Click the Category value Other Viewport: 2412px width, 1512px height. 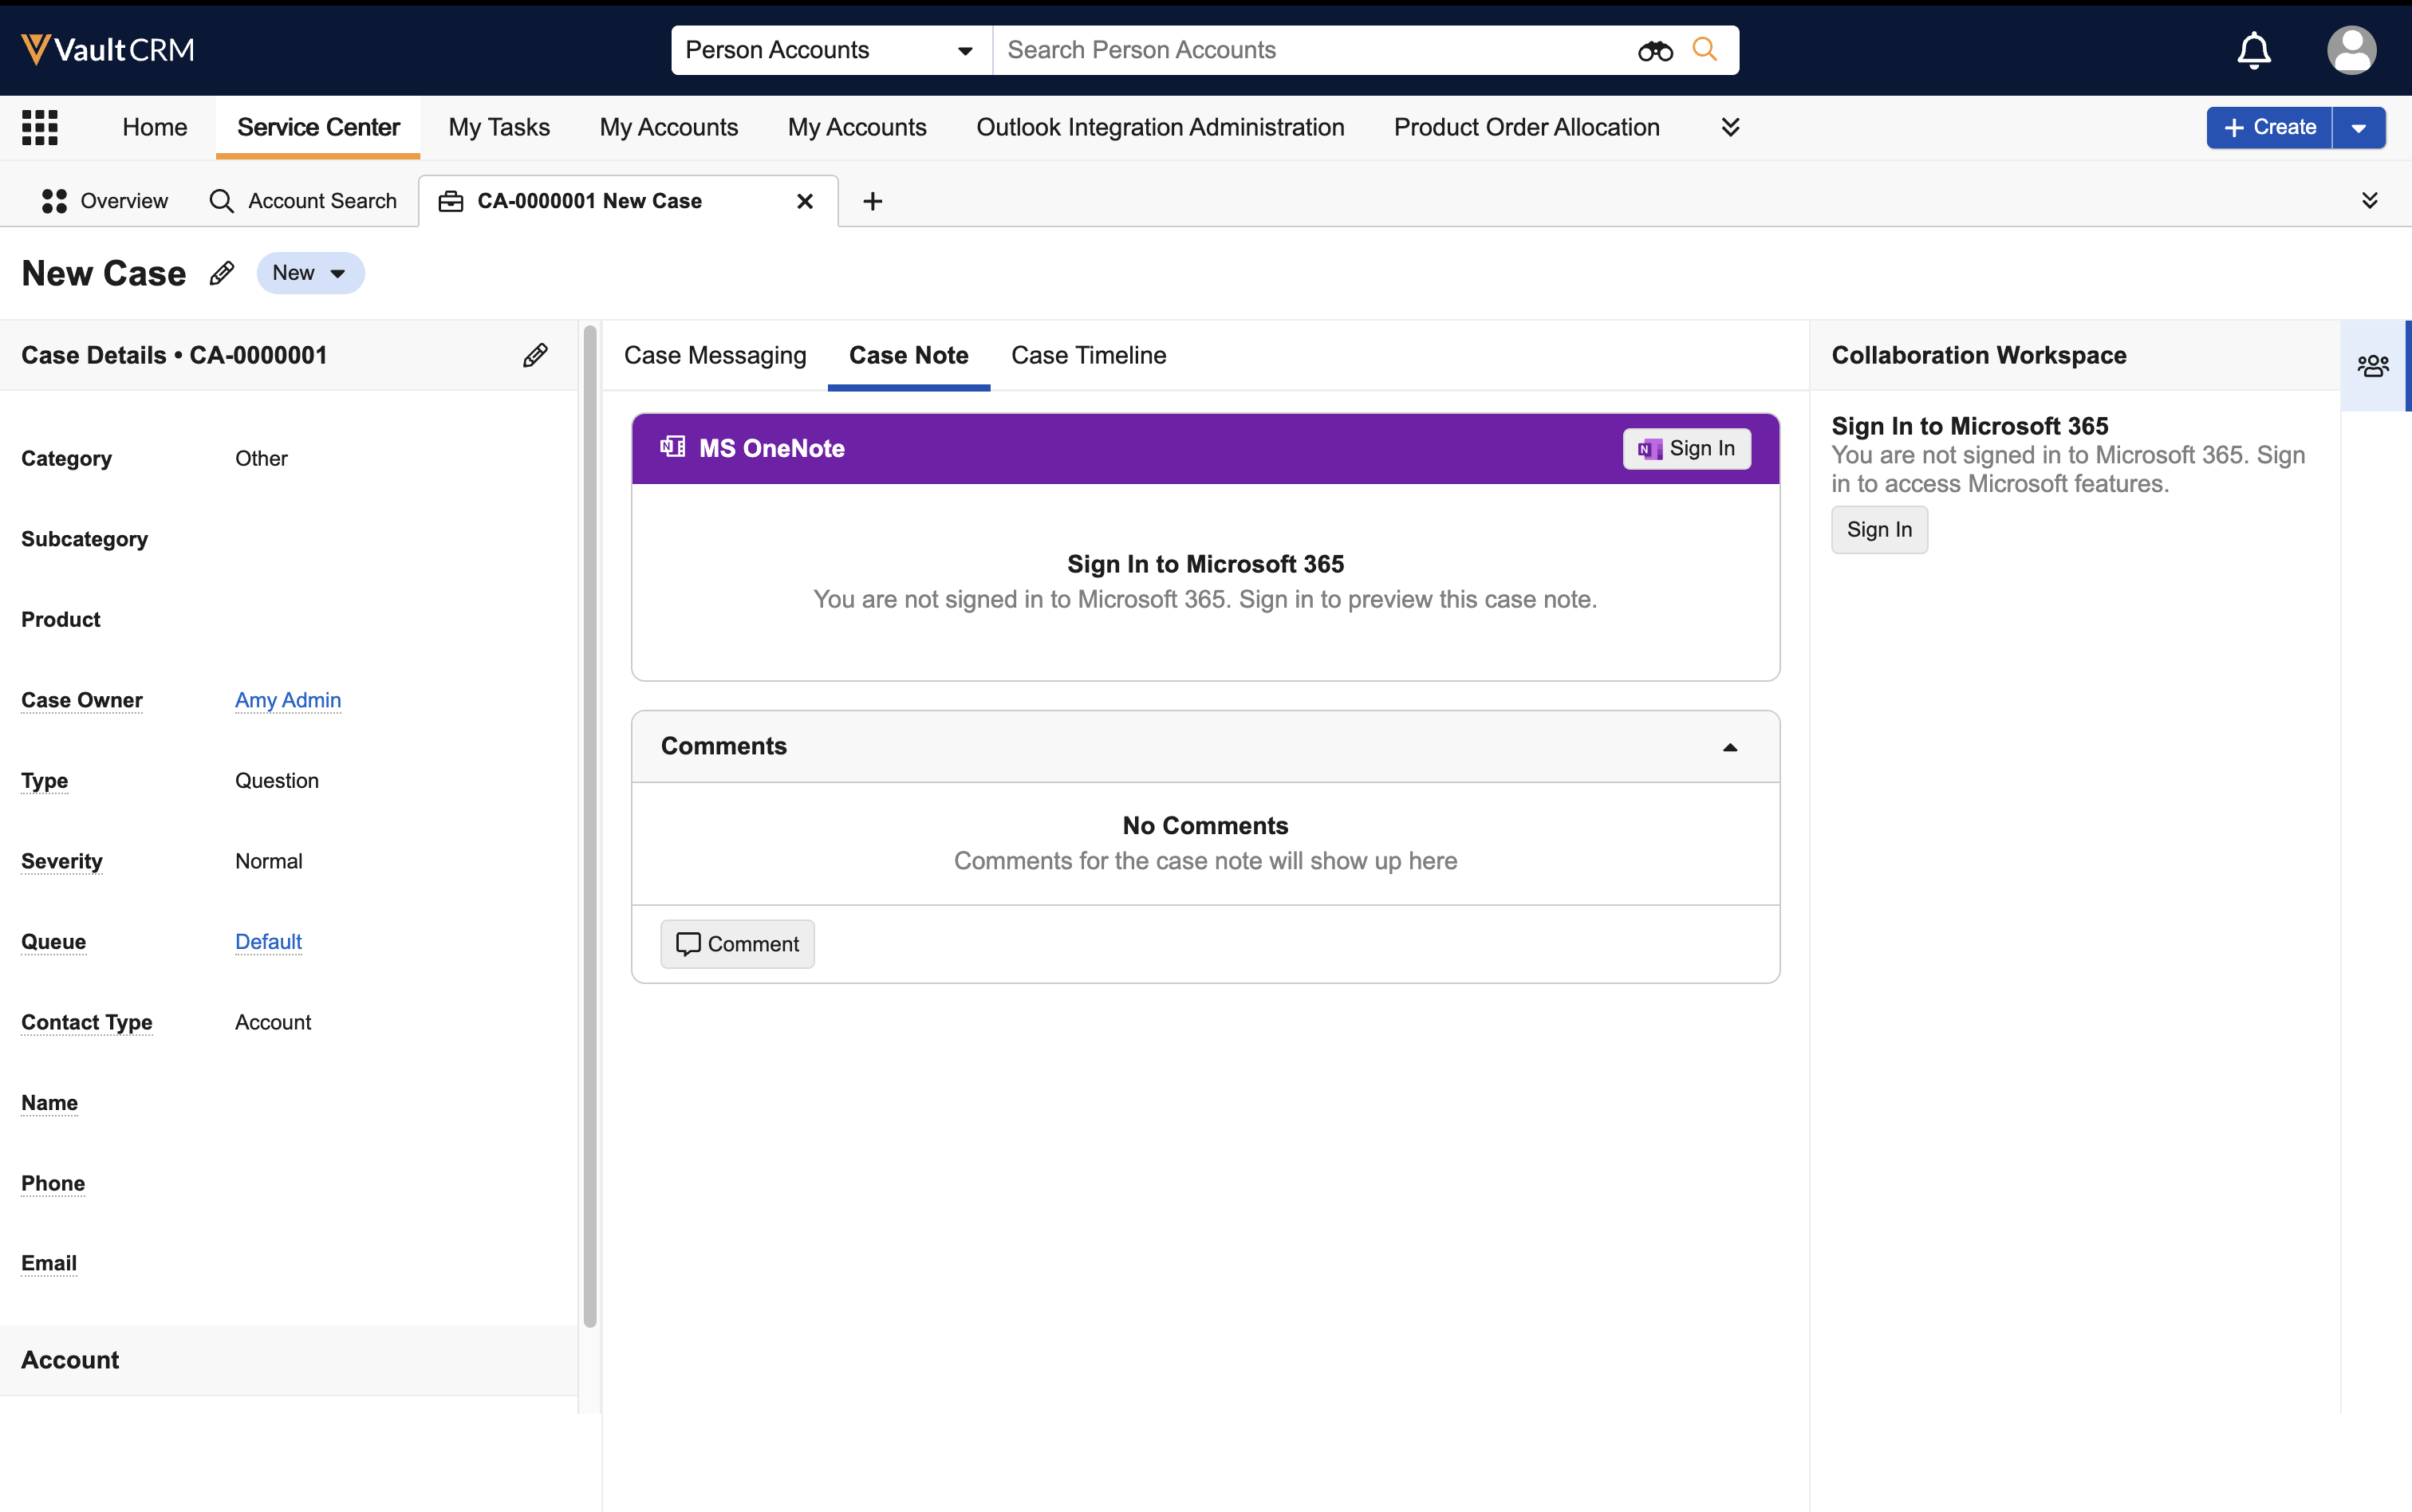tap(261, 458)
